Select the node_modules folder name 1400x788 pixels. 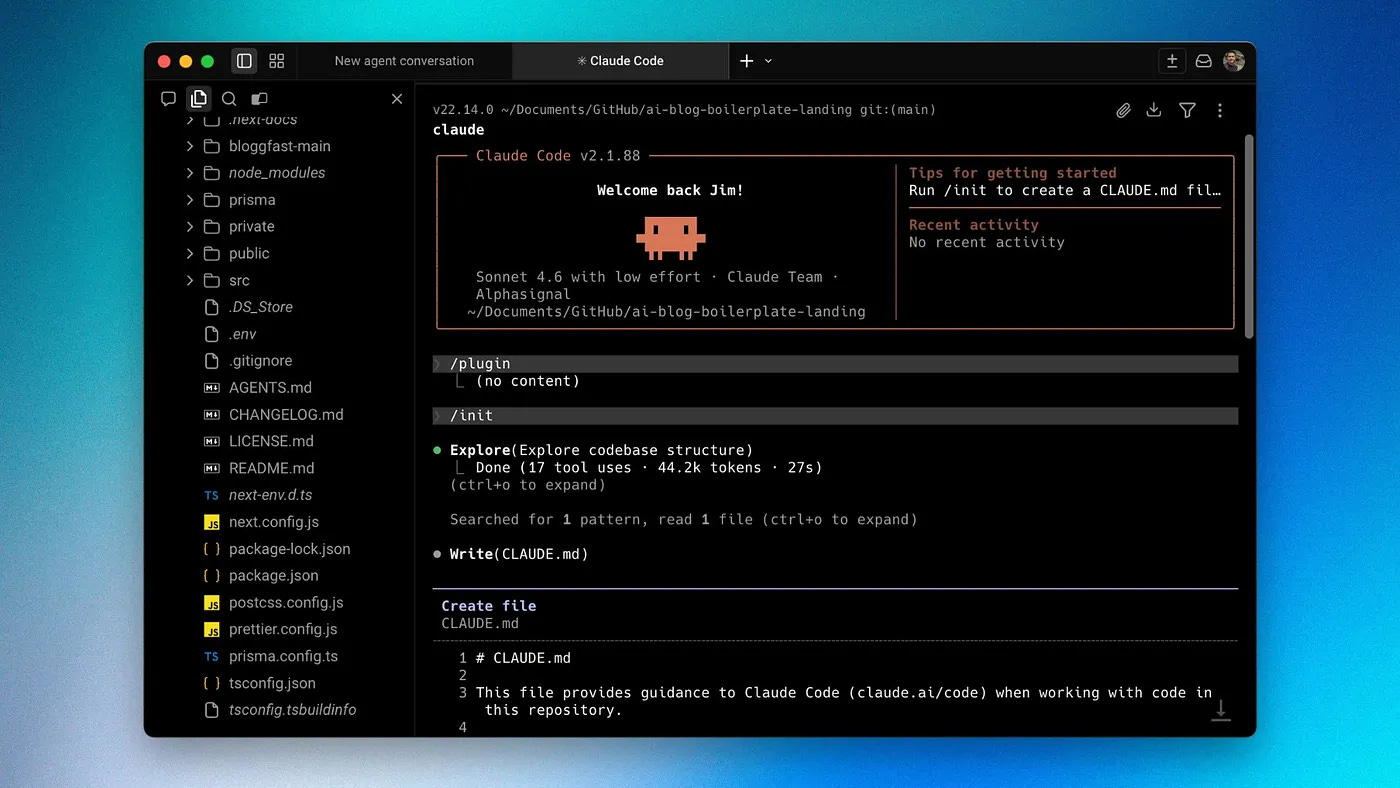pos(277,173)
